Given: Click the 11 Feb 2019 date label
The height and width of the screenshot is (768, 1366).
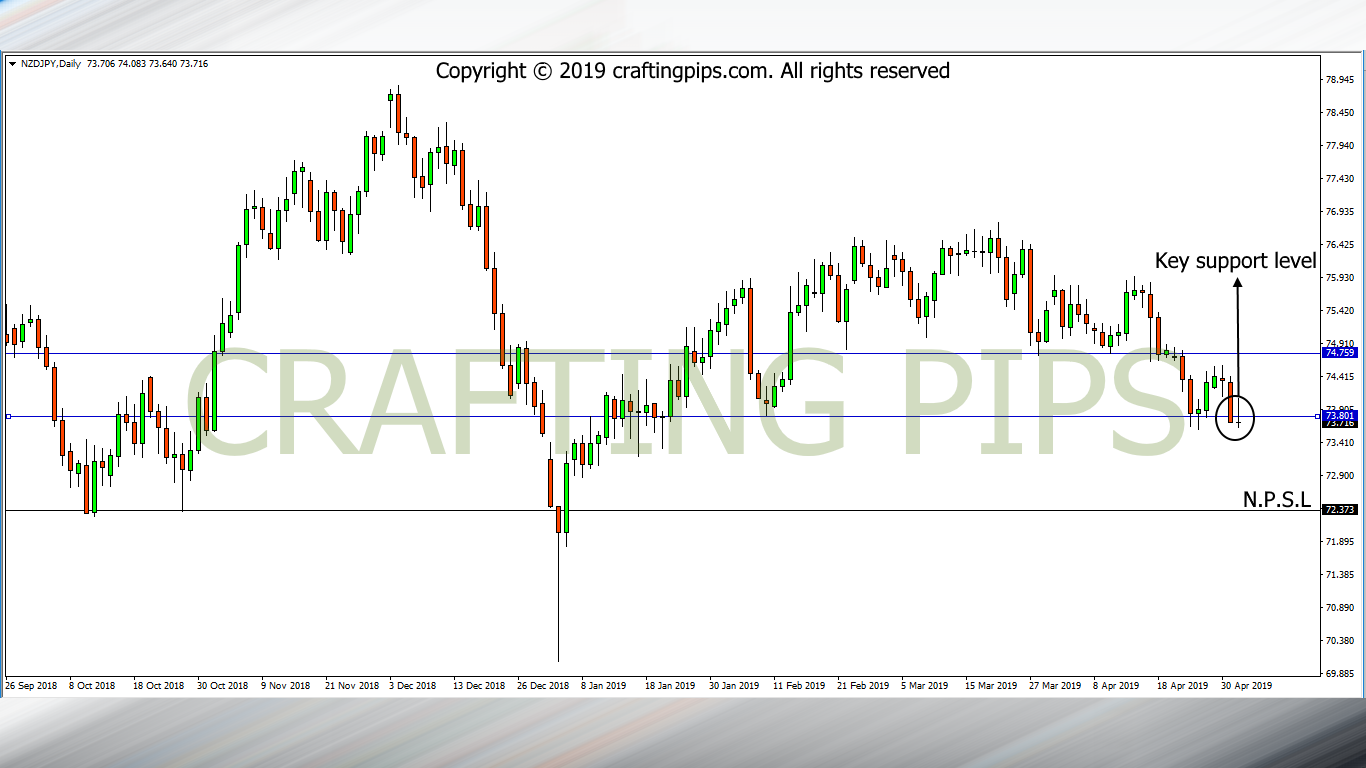Looking at the screenshot, I should coord(799,686).
